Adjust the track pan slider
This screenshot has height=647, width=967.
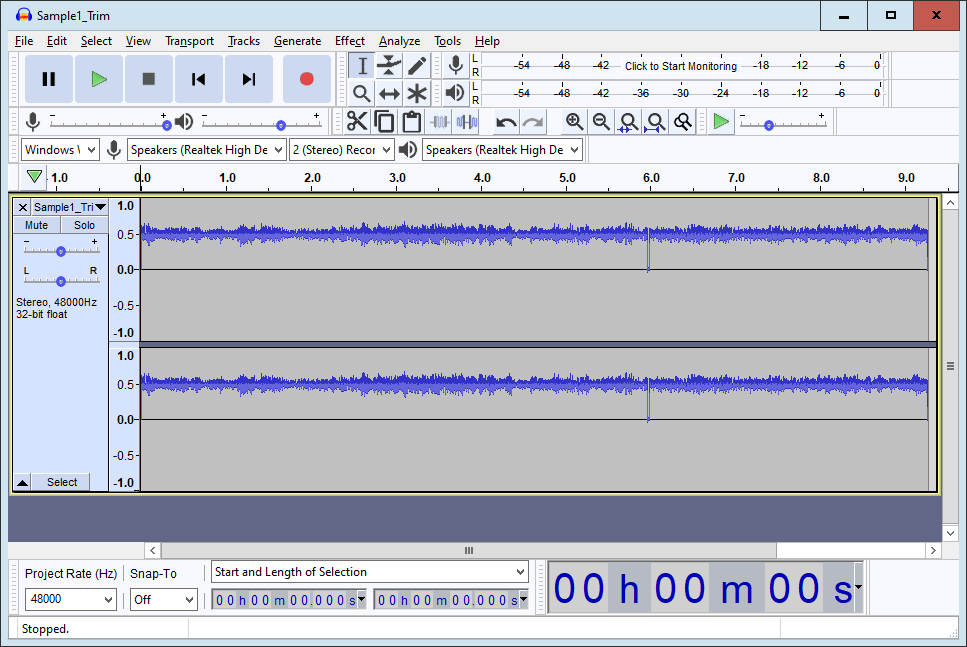tap(60, 281)
